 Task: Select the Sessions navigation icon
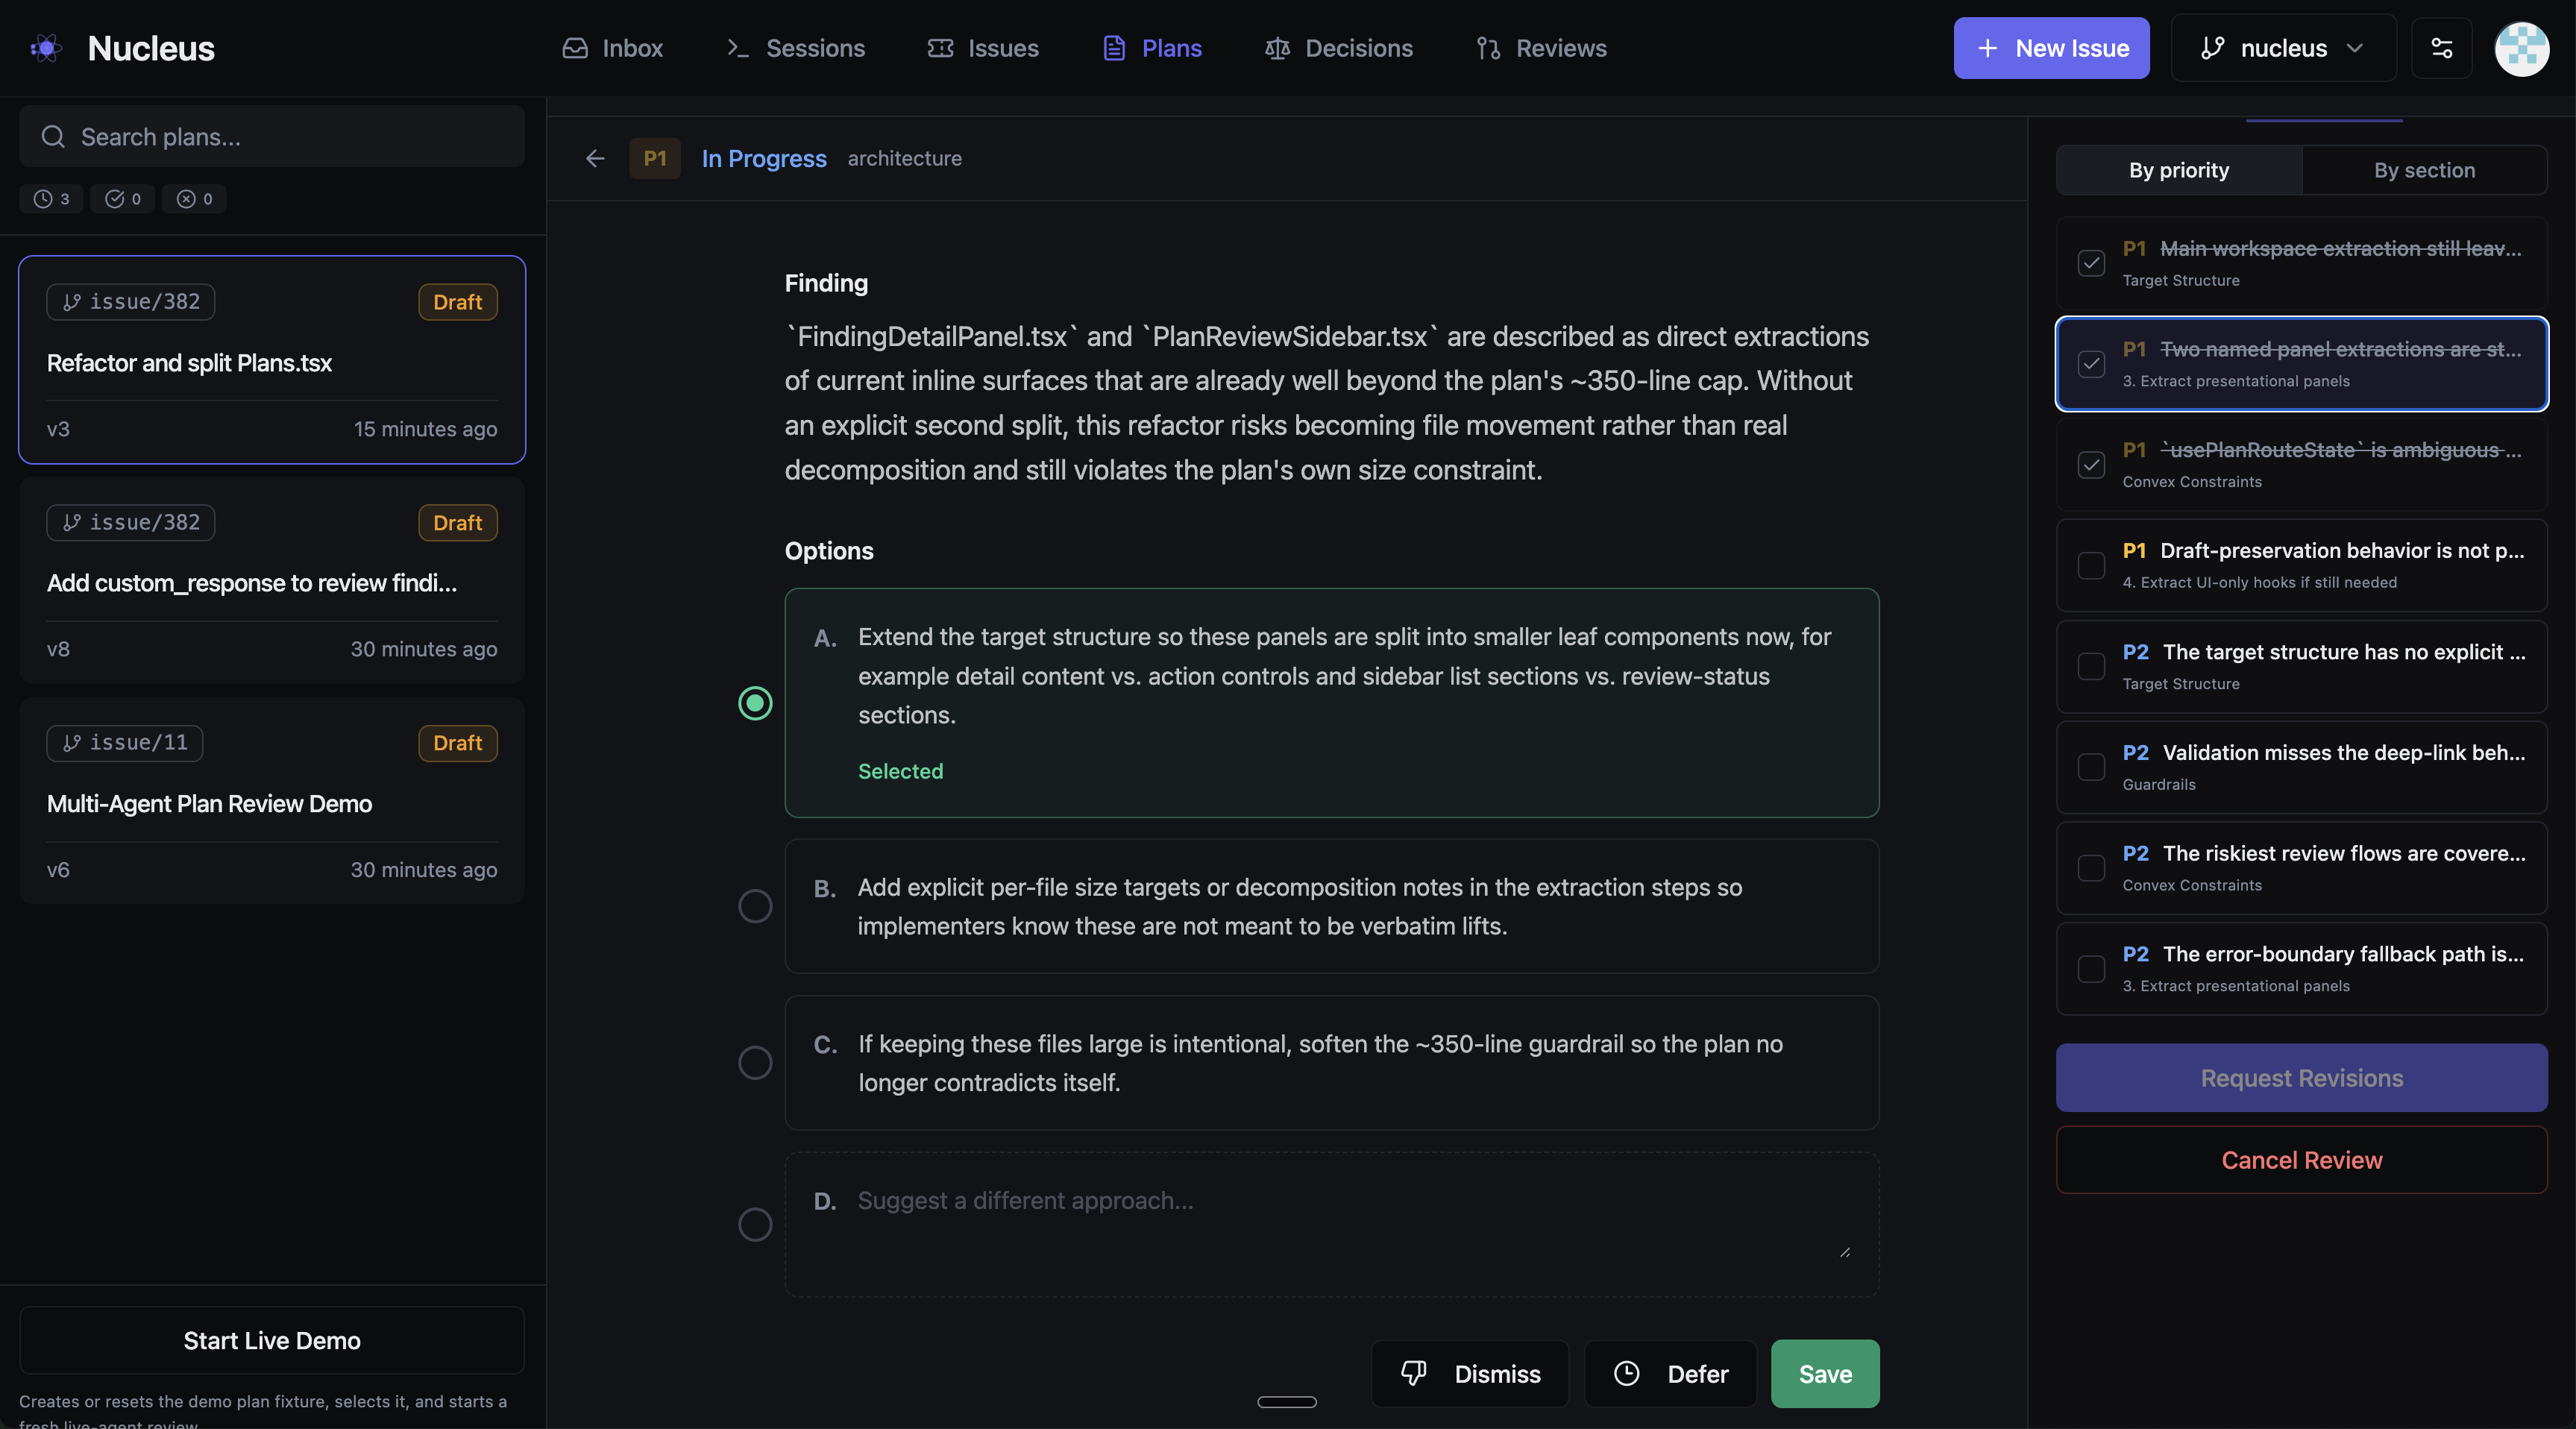click(x=738, y=48)
